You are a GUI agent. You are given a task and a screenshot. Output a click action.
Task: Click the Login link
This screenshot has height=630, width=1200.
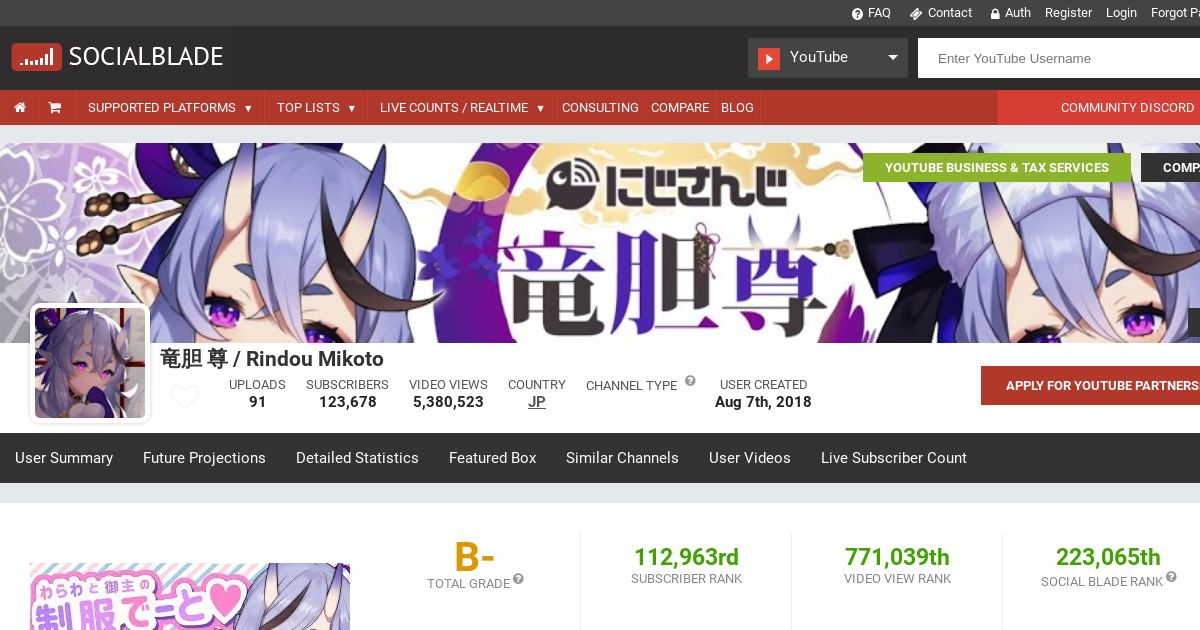point(1121,13)
